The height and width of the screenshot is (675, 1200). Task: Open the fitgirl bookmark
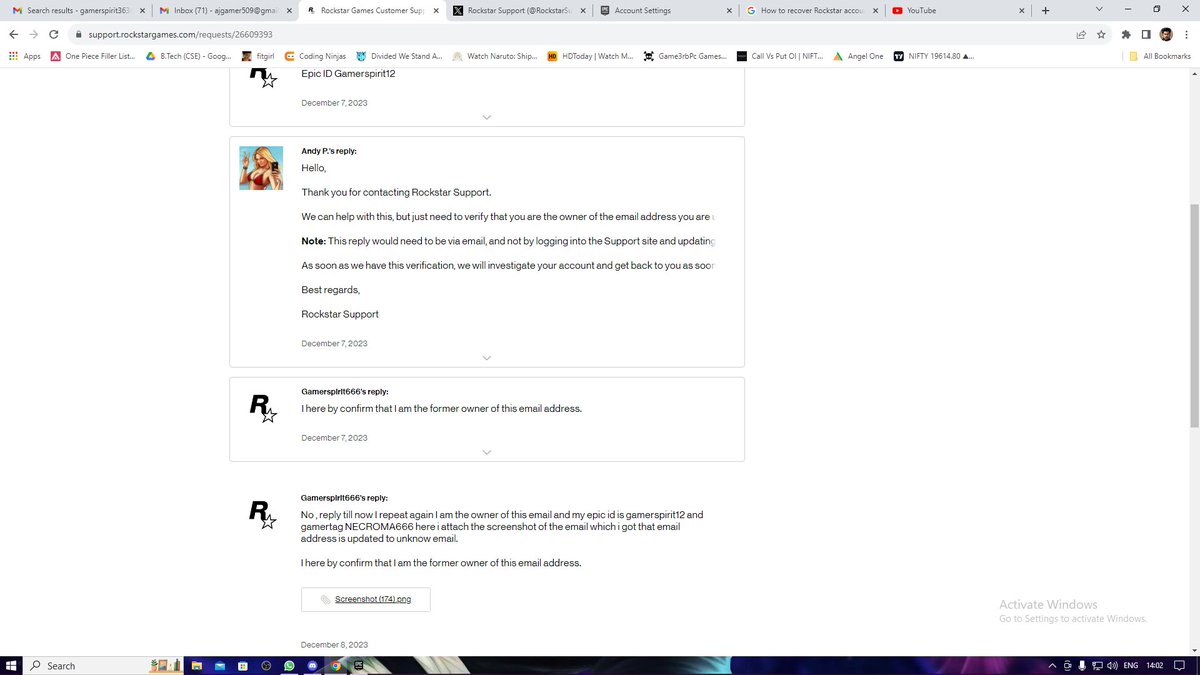259,56
